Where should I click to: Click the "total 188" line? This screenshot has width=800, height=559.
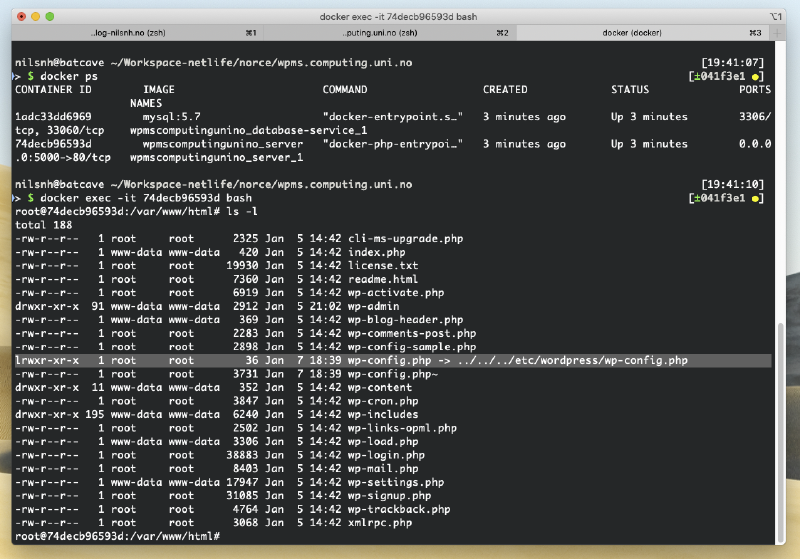pos(43,225)
